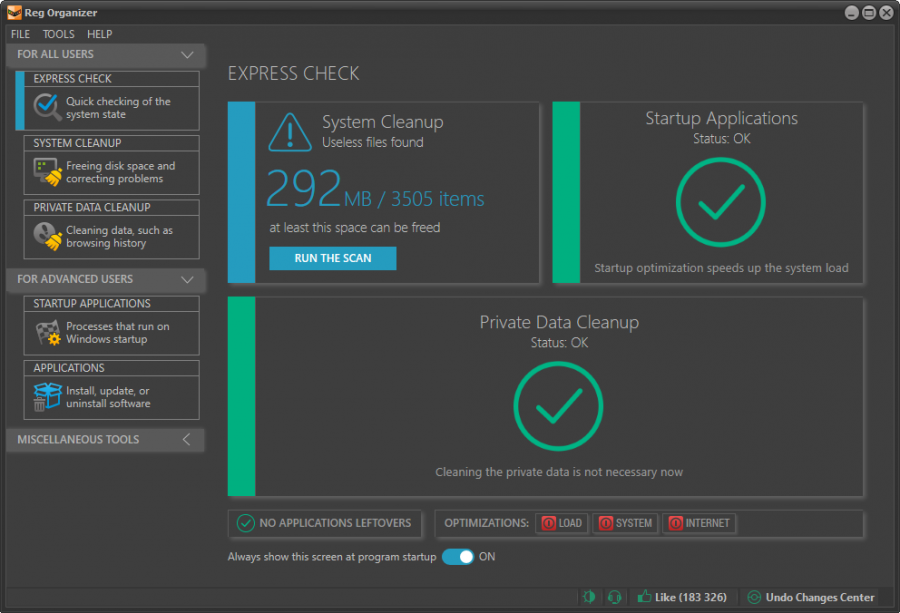
Task: Click the red power icon on INTERNET
Action: [x=676, y=523]
